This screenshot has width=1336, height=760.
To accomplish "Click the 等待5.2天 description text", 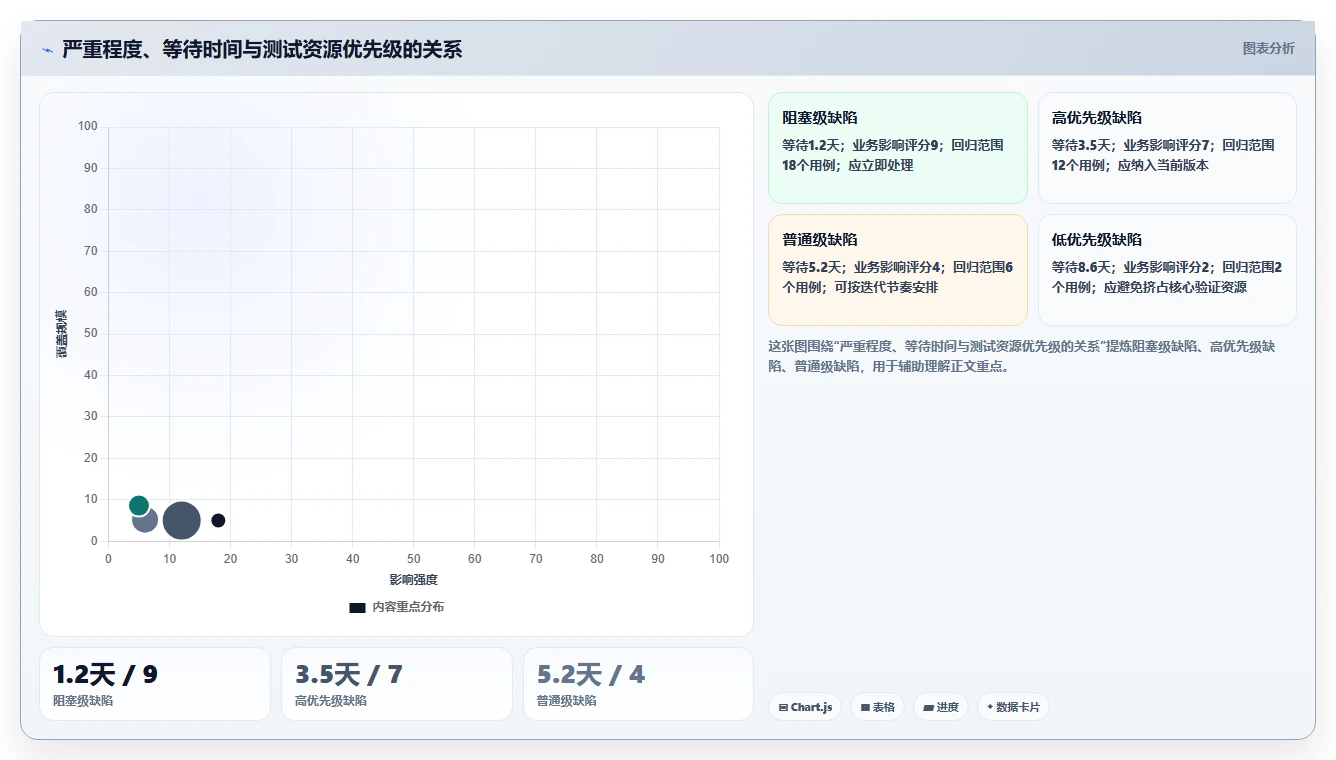I will pyautogui.click(x=897, y=277).
